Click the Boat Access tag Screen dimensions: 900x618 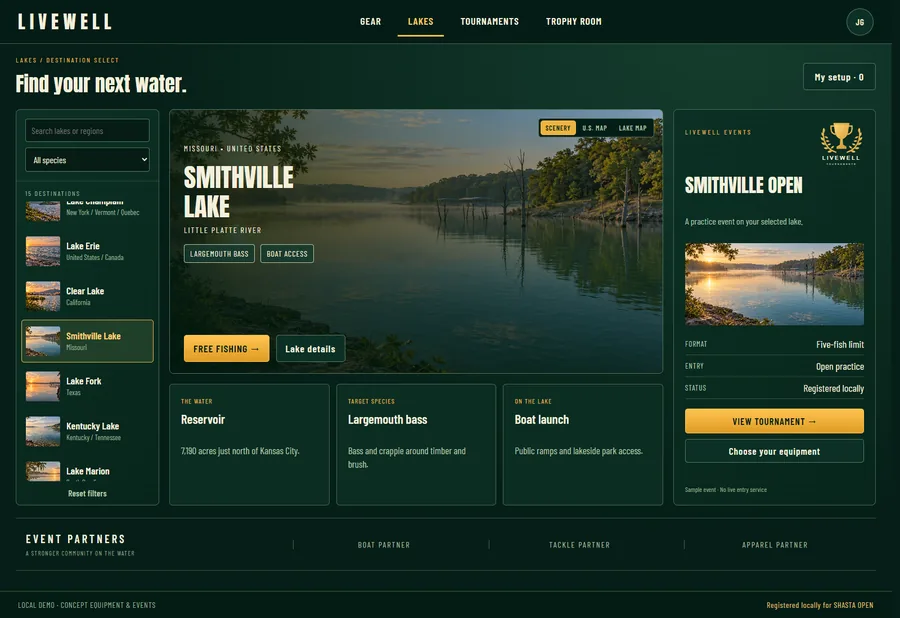click(287, 254)
